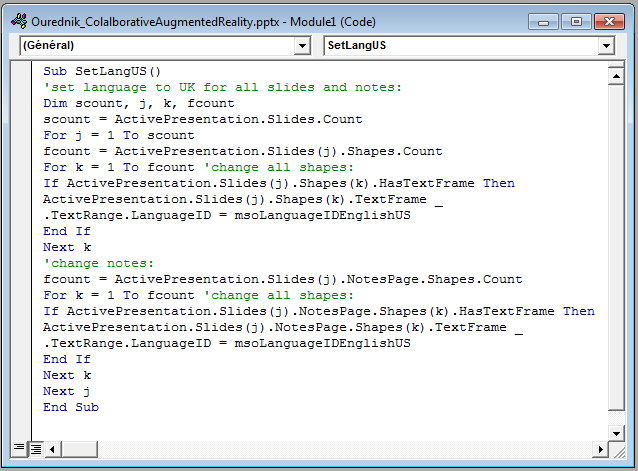Minimize the Module1 code window

[x=543, y=22]
